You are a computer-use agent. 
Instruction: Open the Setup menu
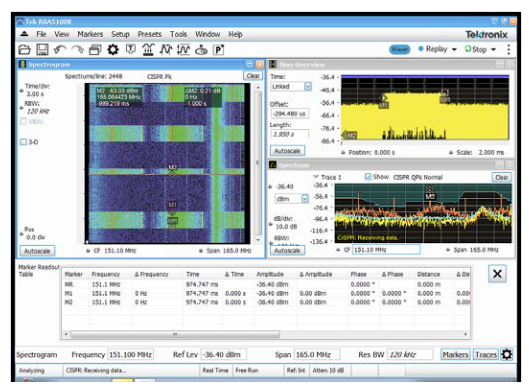coord(120,34)
